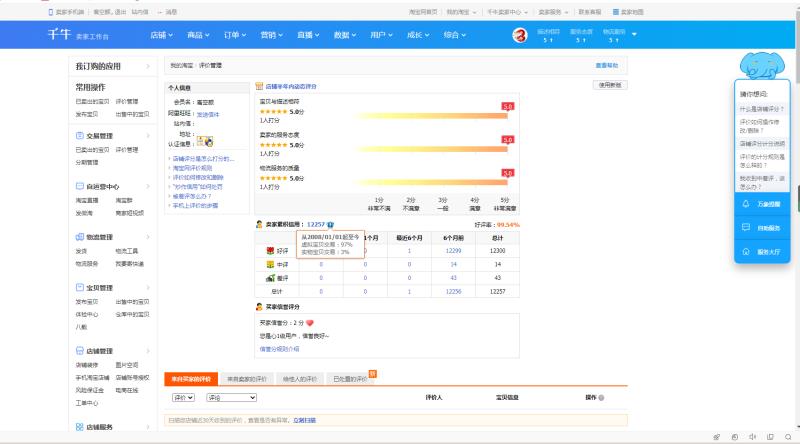Open the 淘宝网评价规则 help link
This screenshot has width=800, height=444.
point(192,168)
